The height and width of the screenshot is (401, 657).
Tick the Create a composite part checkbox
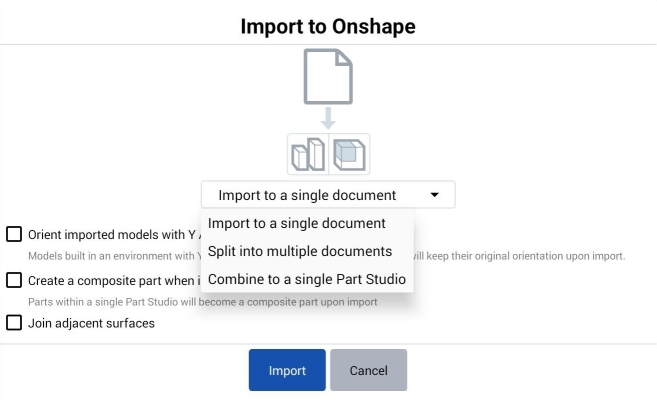tap(14, 280)
